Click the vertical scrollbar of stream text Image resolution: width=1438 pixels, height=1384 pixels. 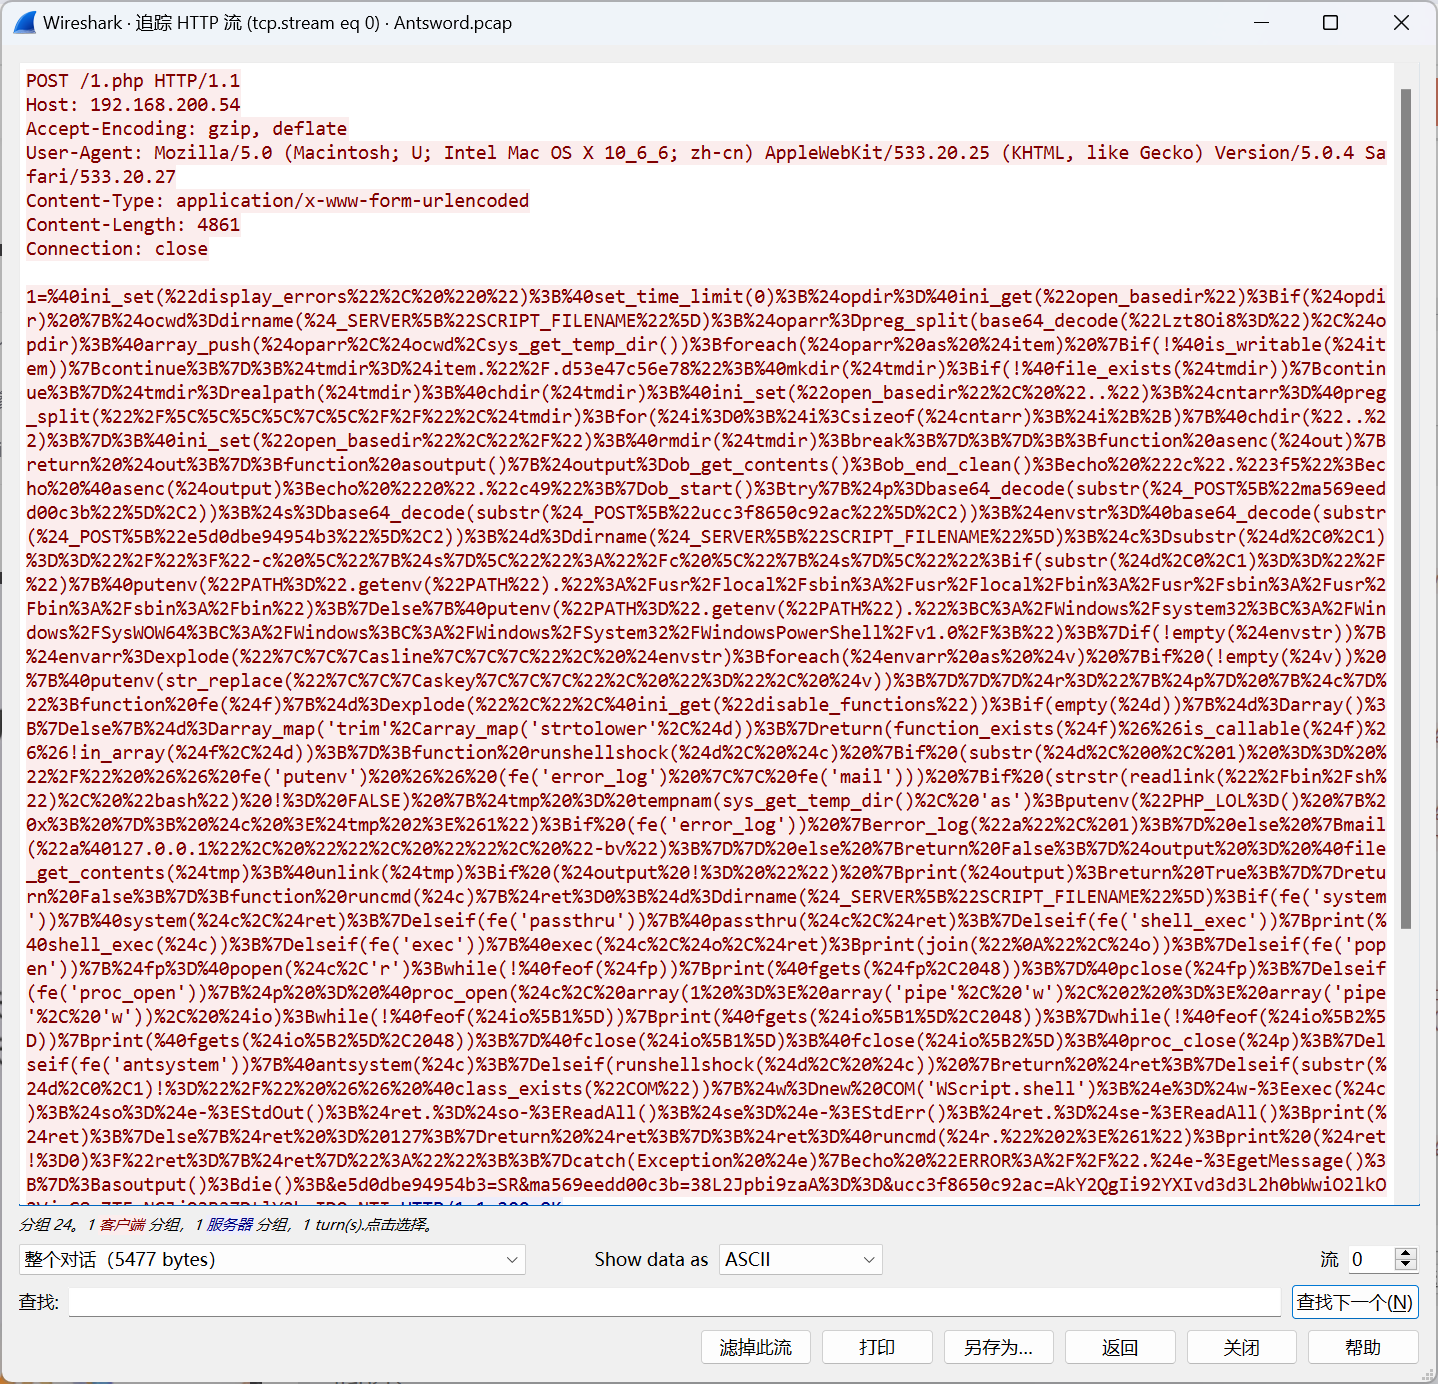pyautogui.click(x=1406, y=510)
